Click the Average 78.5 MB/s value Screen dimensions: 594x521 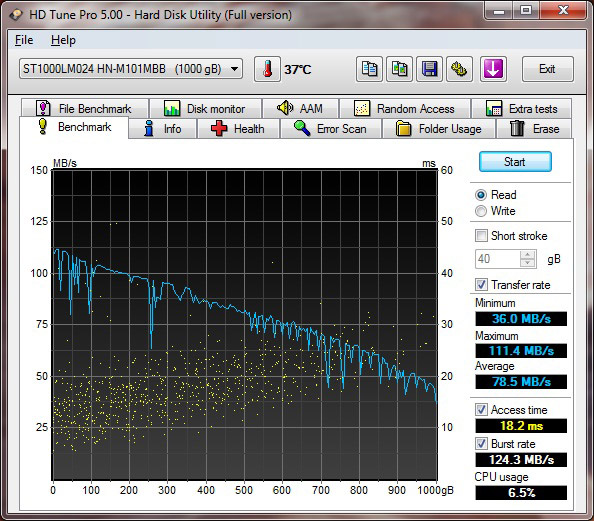tap(521, 382)
